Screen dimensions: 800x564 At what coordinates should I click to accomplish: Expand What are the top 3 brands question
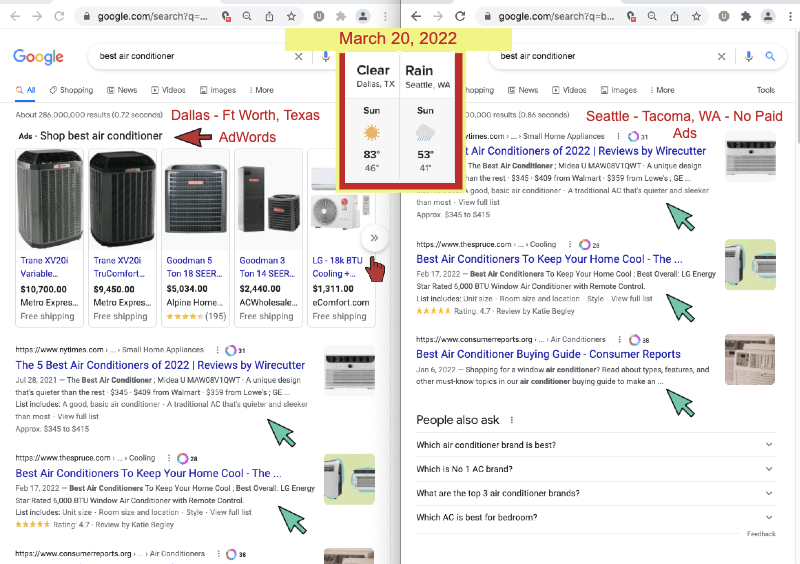coord(595,494)
